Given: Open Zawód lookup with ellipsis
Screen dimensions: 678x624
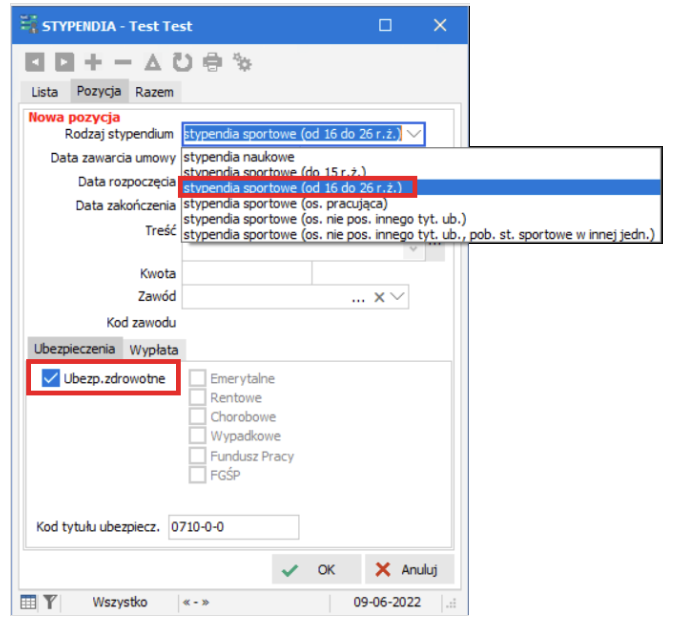Looking at the screenshot, I should pyautogui.click(x=358, y=299).
